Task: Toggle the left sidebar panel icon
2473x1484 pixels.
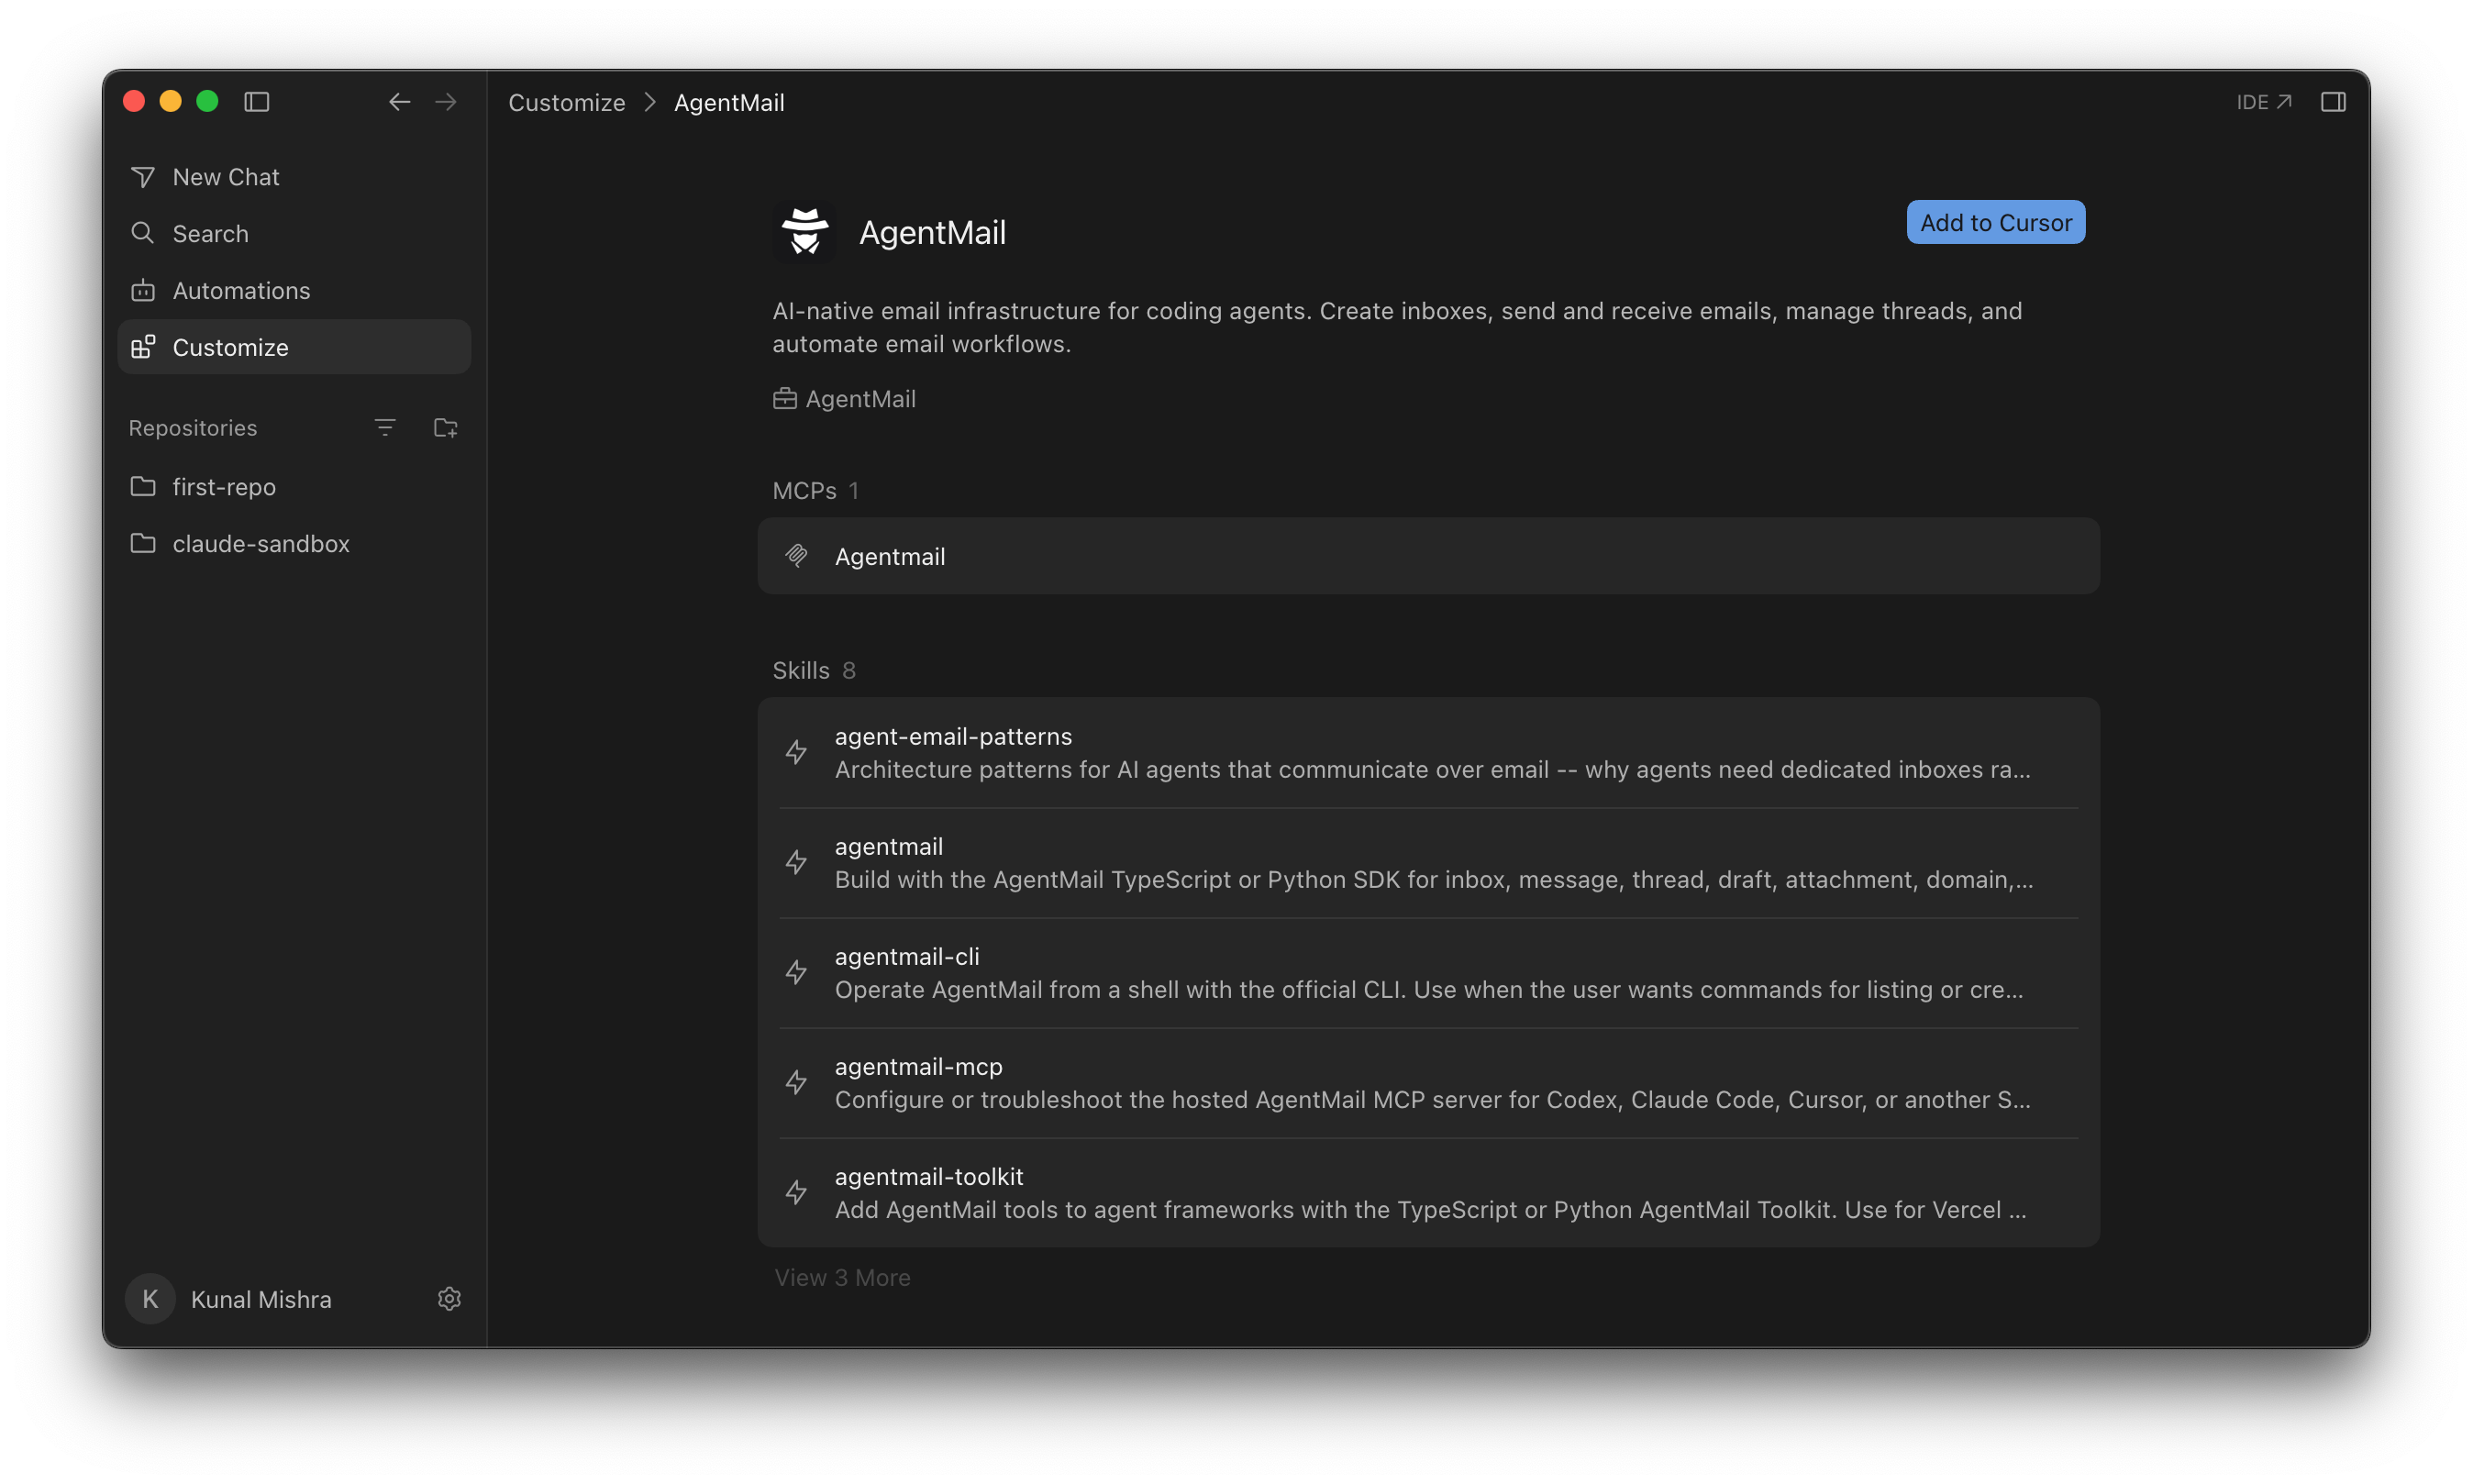Action: 257,102
